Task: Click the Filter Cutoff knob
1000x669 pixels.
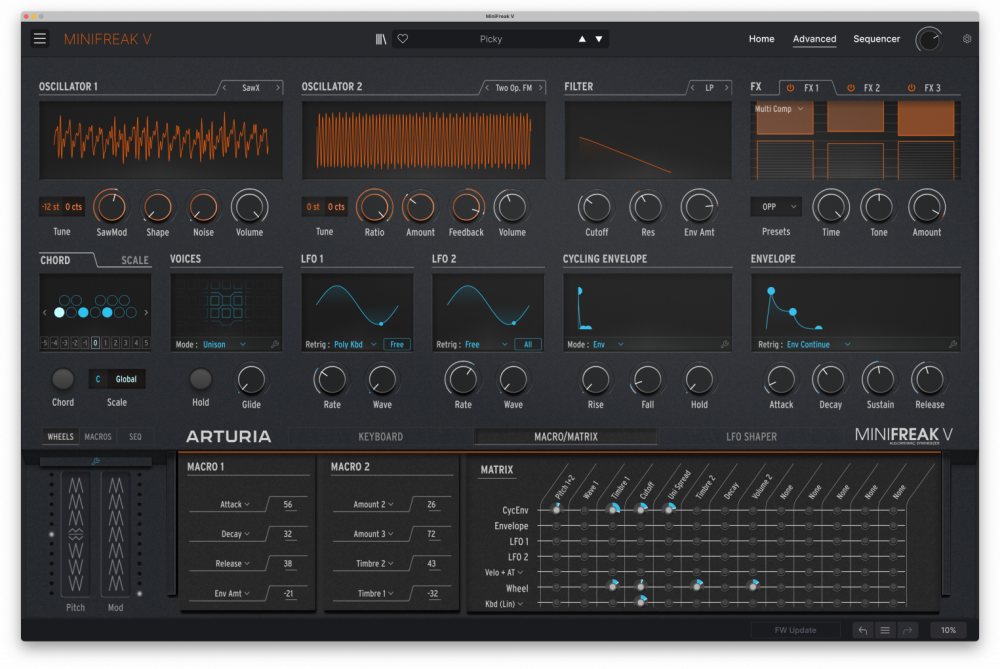Action: point(596,208)
